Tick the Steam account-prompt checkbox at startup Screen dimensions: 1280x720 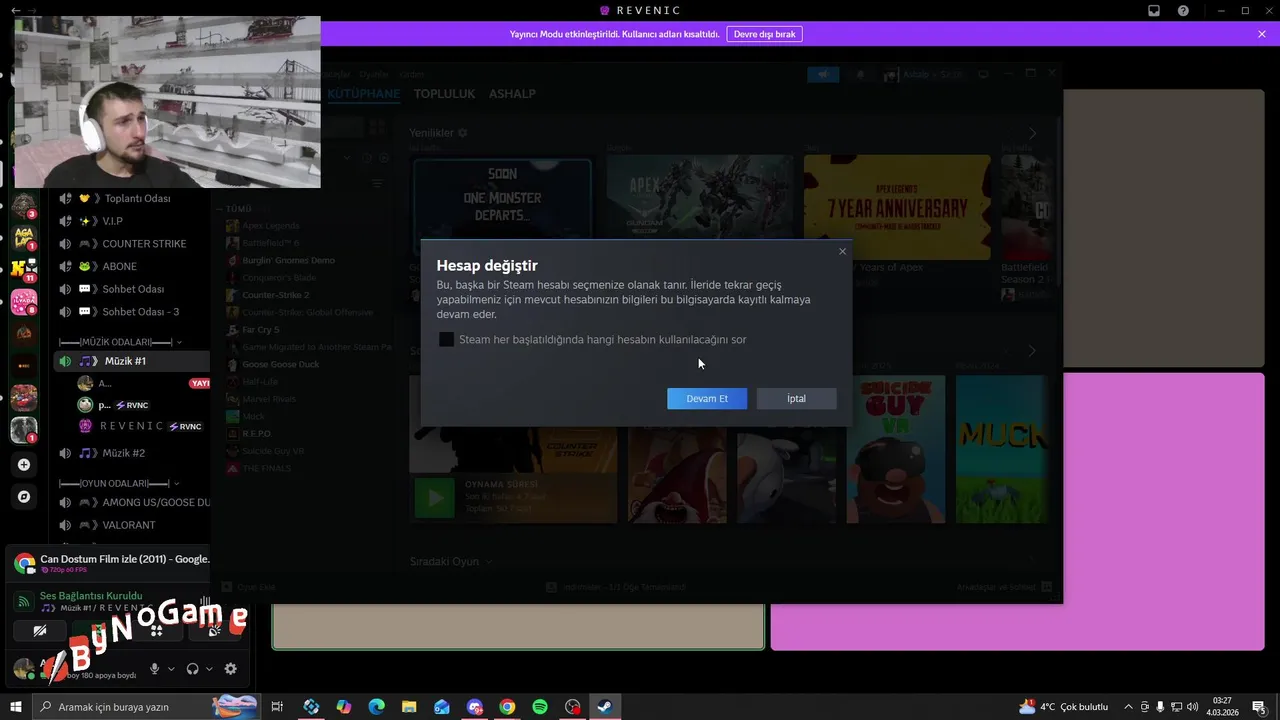[x=446, y=340]
